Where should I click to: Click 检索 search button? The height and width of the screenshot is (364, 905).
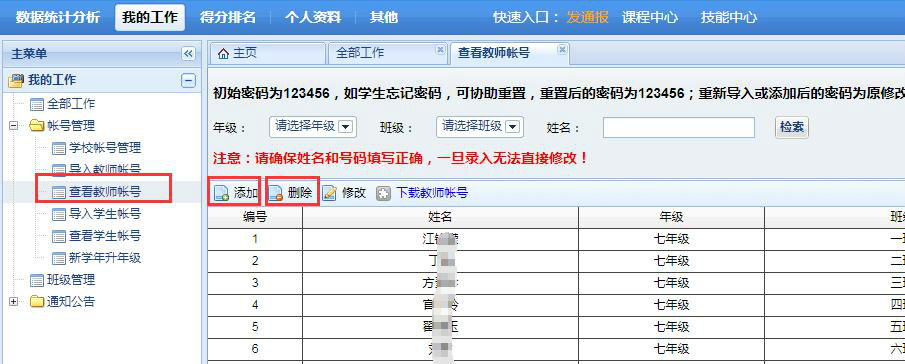(791, 127)
